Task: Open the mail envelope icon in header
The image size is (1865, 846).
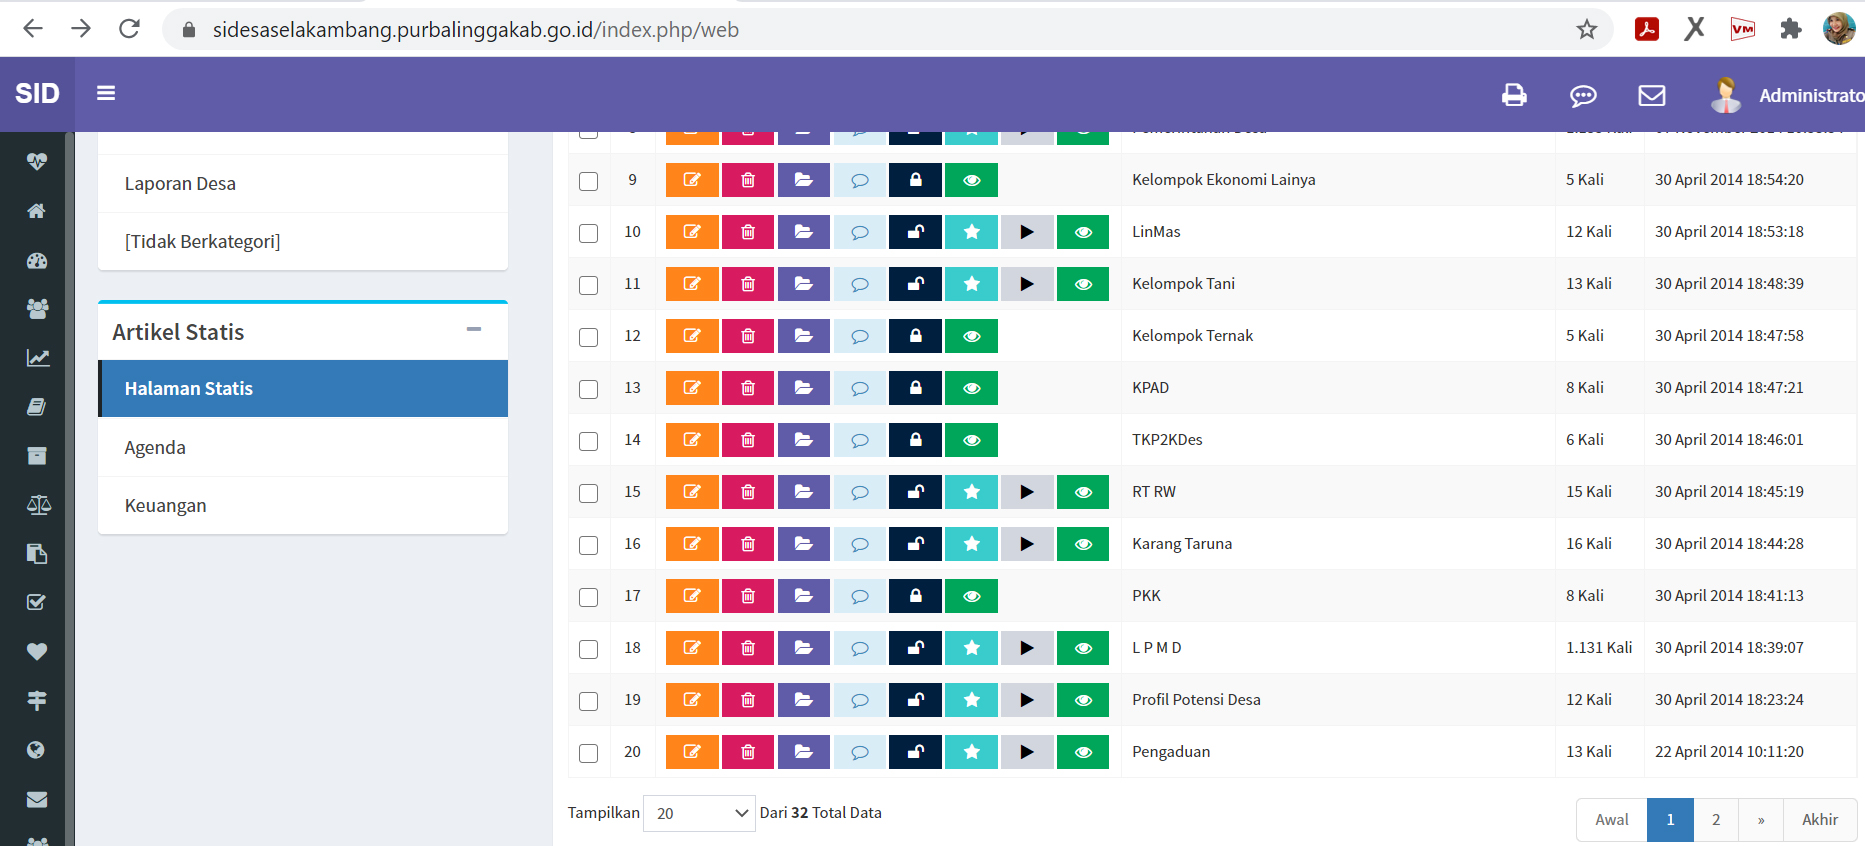Action: pyautogui.click(x=1652, y=95)
